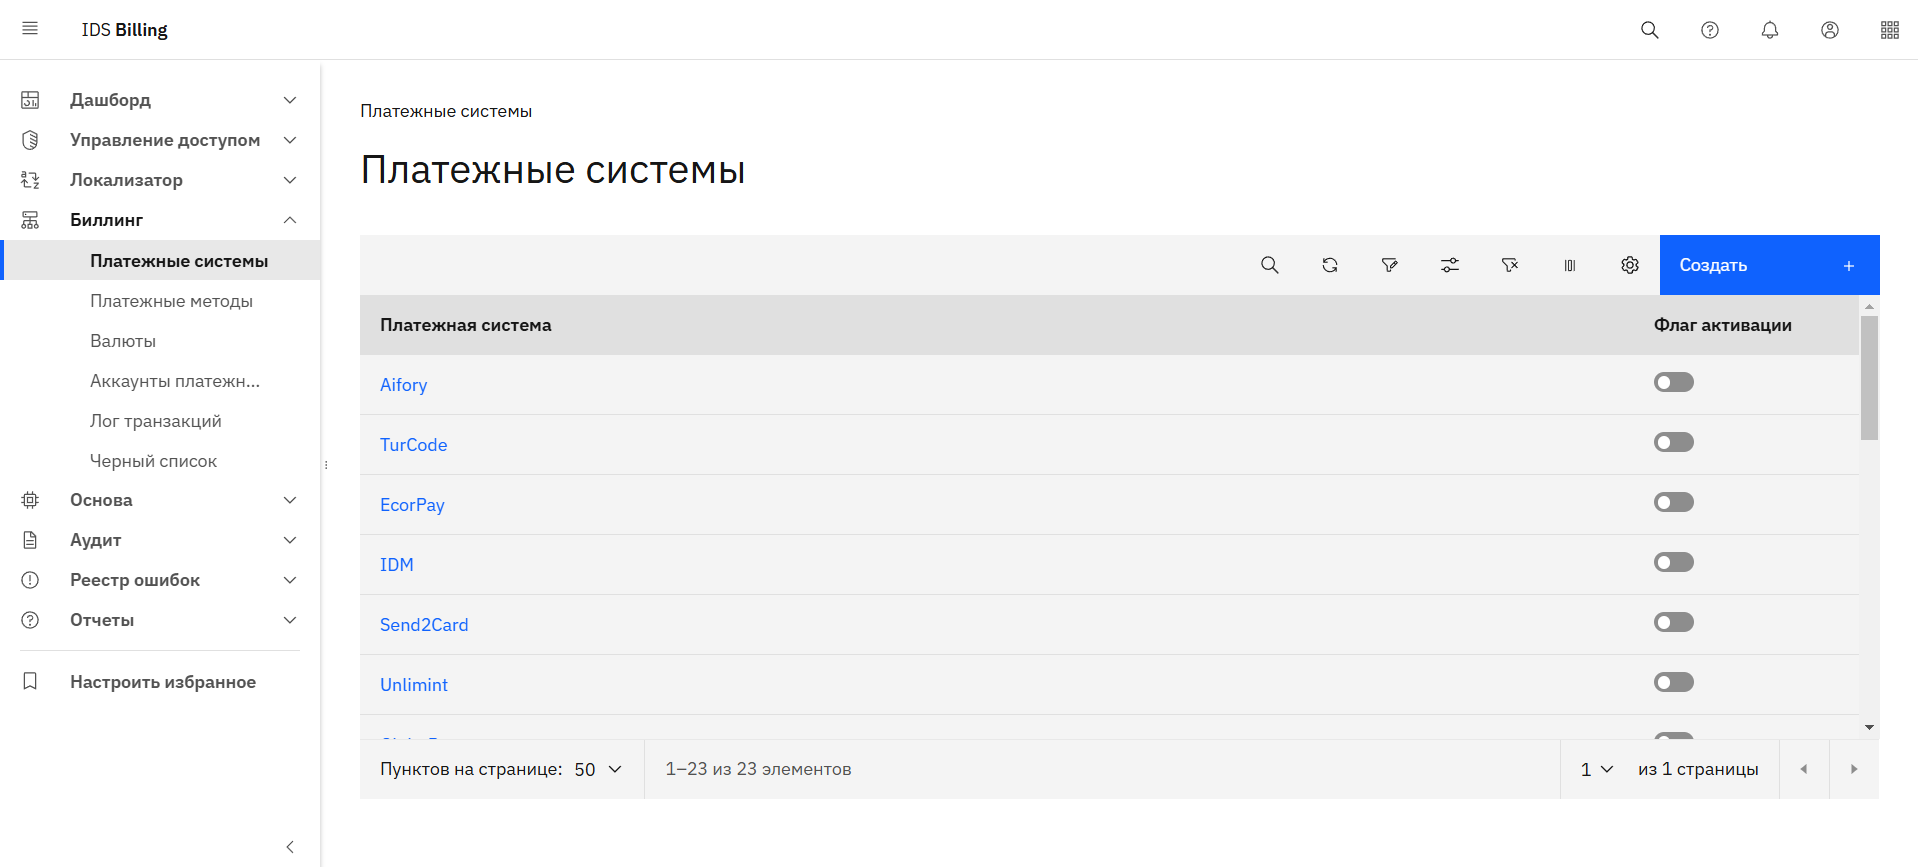Enable the TurCode activation toggle
The height and width of the screenshot is (867, 1918).
coord(1673,442)
